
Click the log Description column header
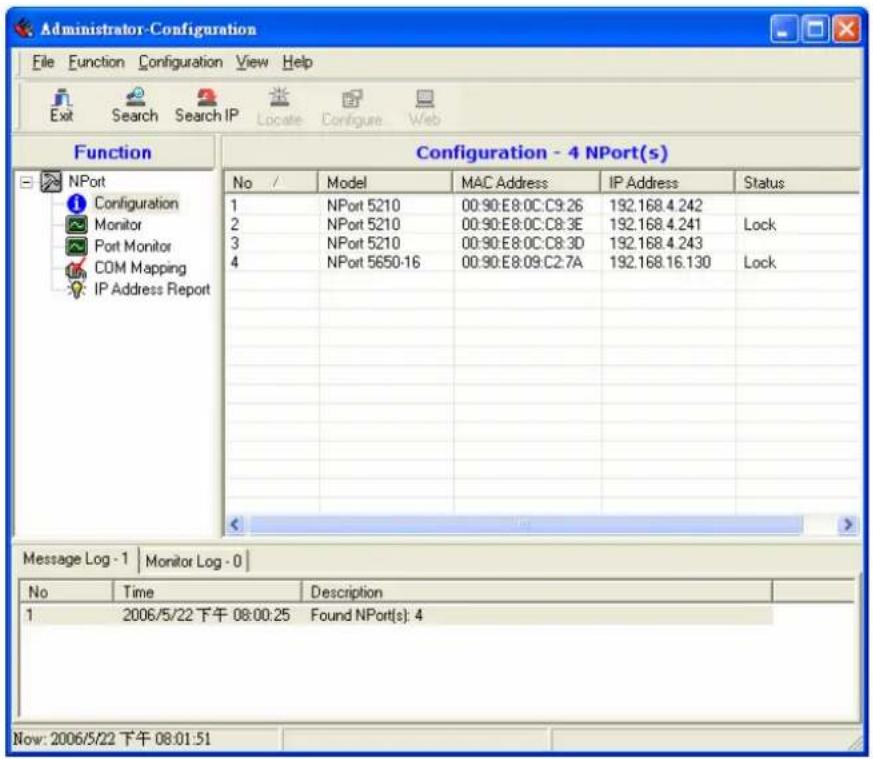pos(537,591)
